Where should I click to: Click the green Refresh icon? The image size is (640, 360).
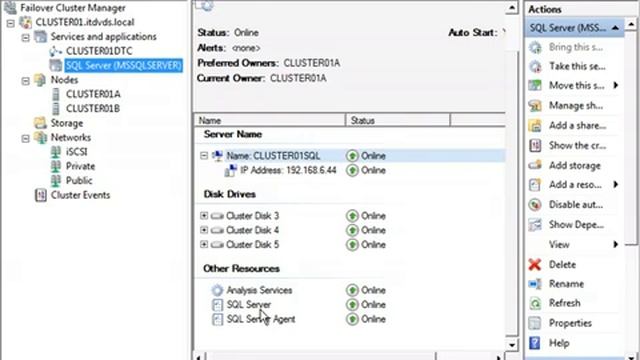tap(535, 303)
